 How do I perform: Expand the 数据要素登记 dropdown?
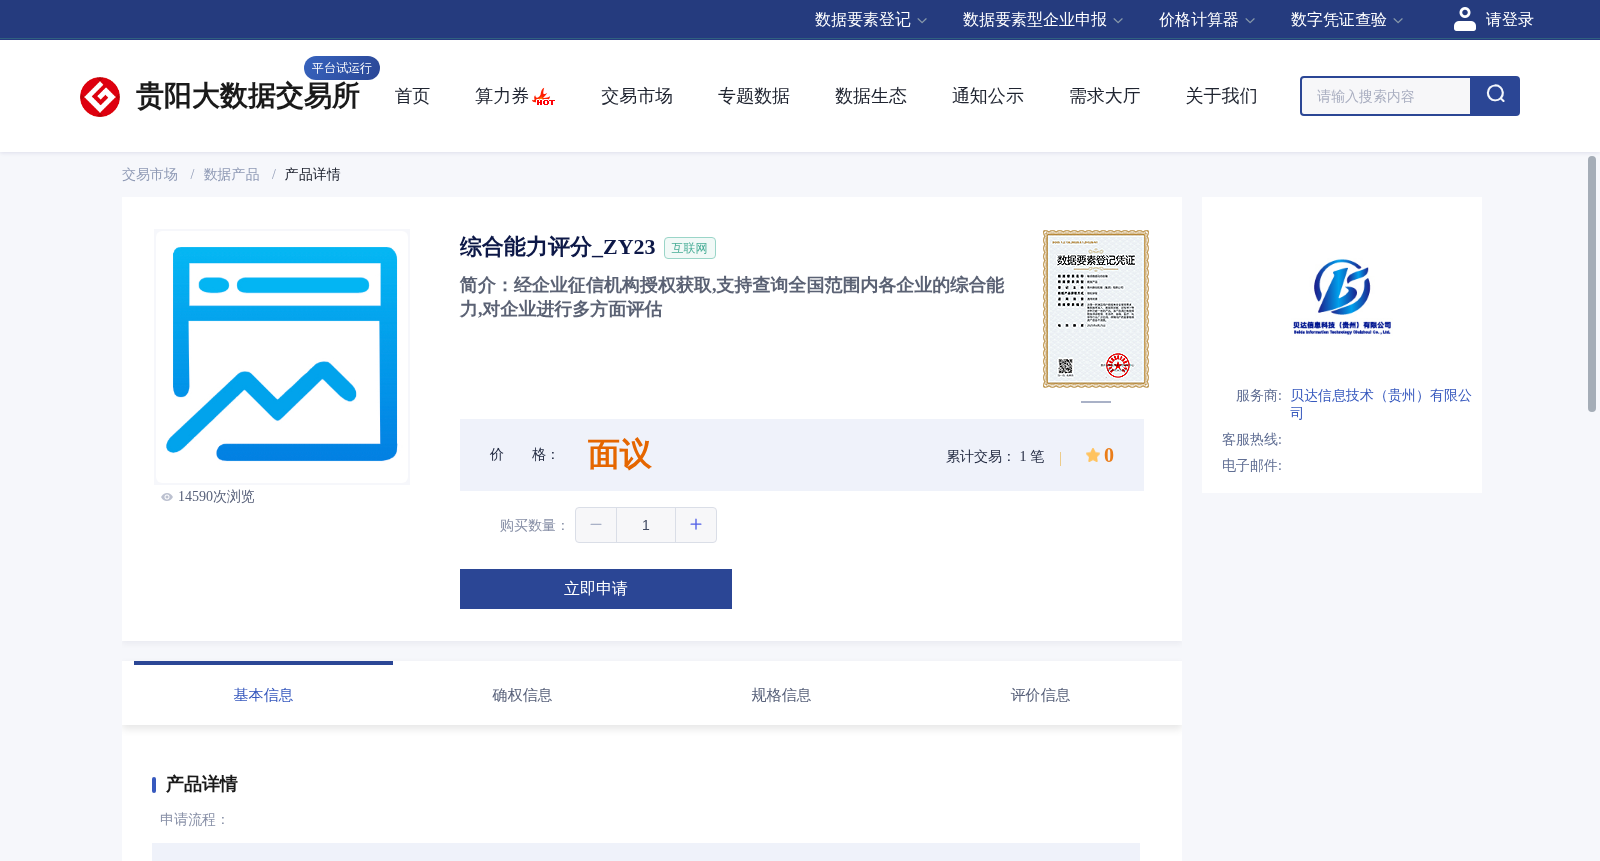point(871,20)
